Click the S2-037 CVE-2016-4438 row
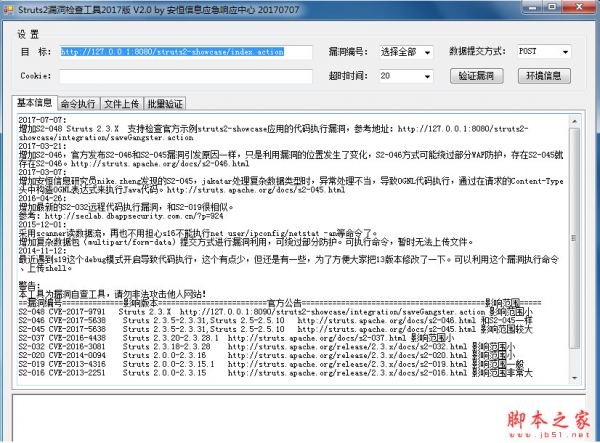This screenshot has width=600, height=443. tap(236, 338)
